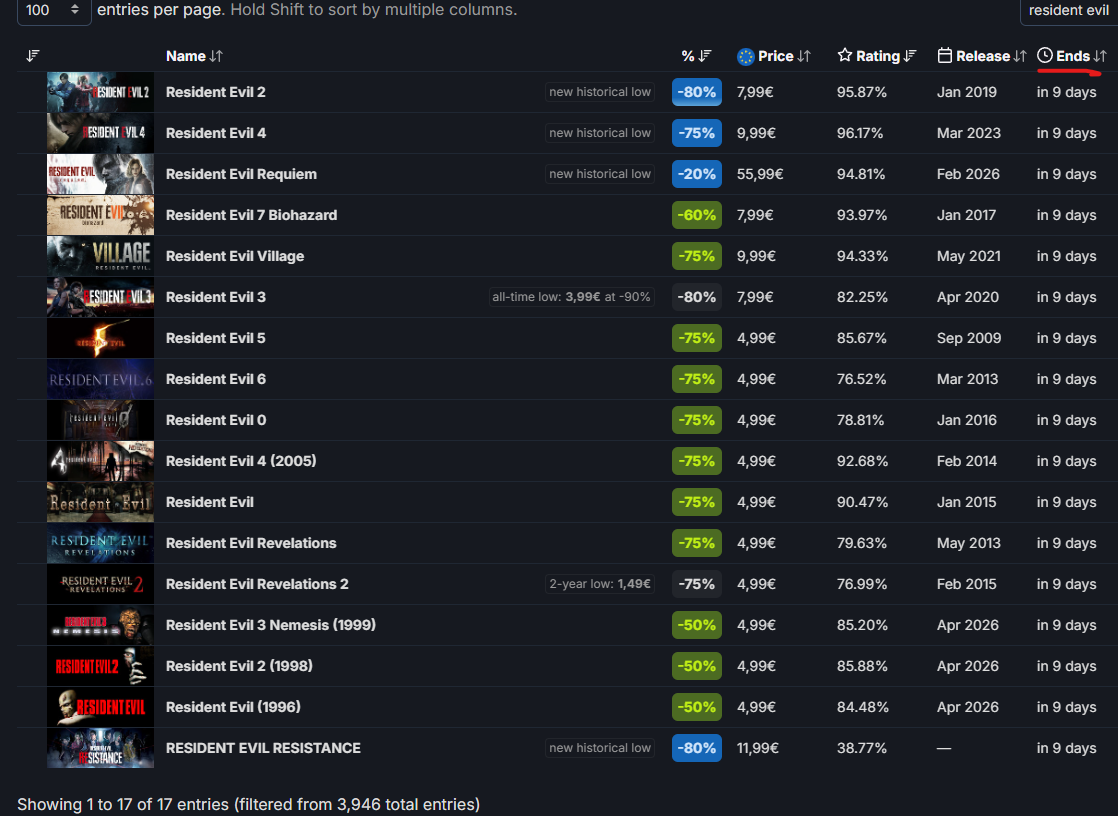Sort table by the Name column
This screenshot has width=1118, height=816.
[194, 56]
